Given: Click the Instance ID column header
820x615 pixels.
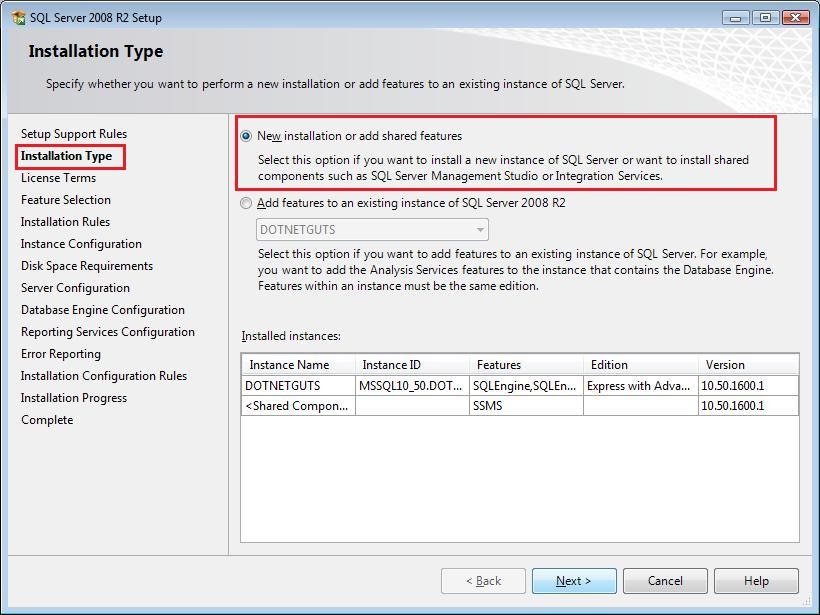Looking at the screenshot, I should coord(412,365).
